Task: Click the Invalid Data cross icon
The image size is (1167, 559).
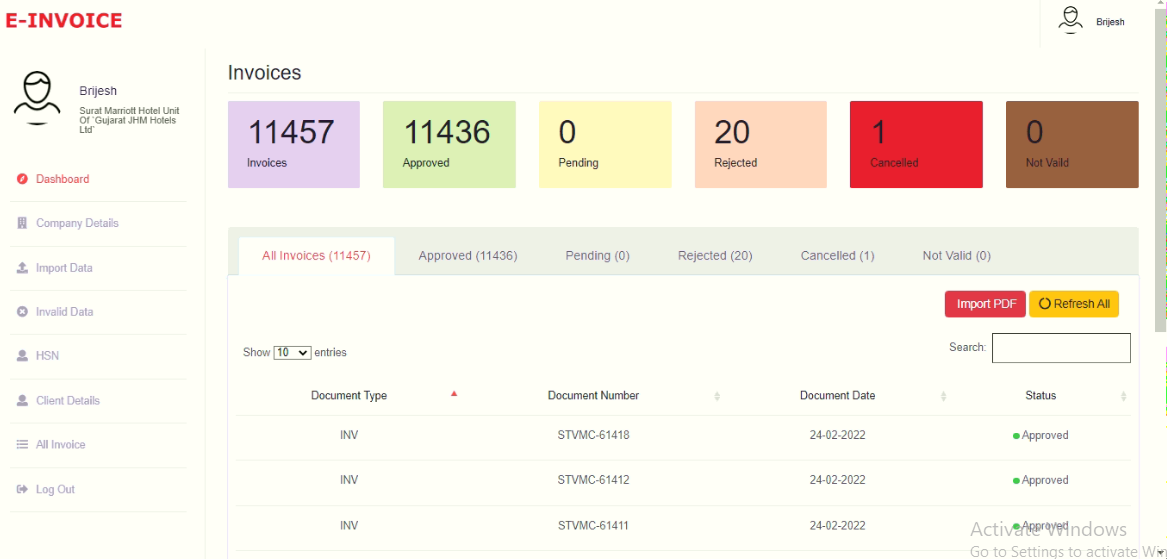Action: pyautogui.click(x=22, y=312)
